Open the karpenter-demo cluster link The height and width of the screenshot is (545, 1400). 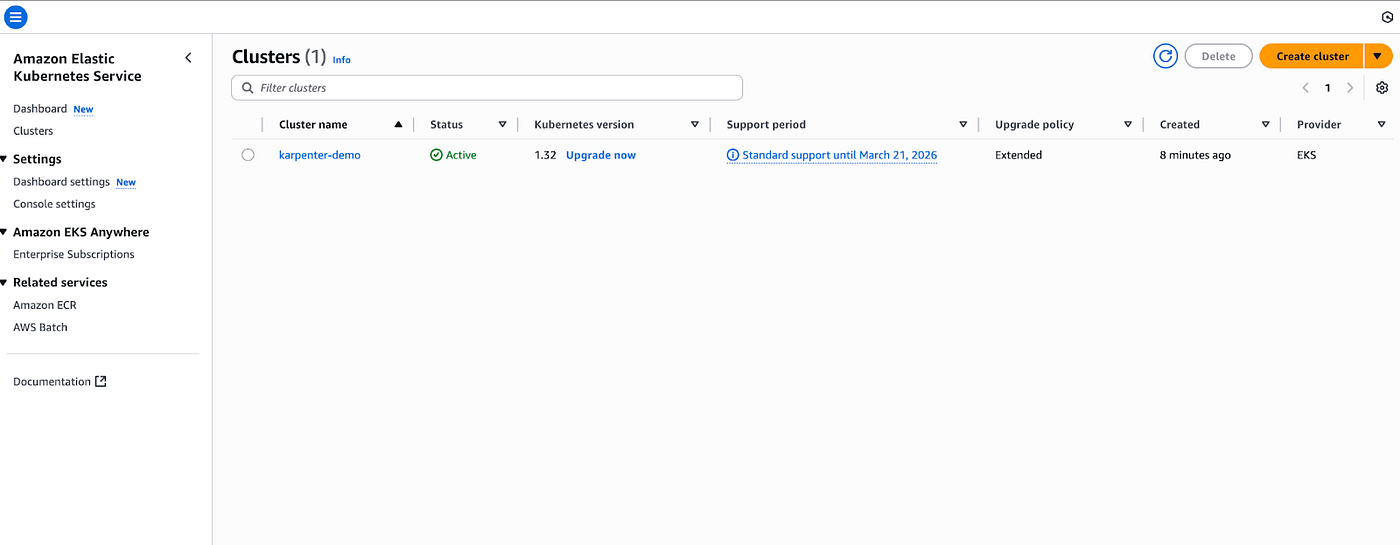pyautogui.click(x=319, y=155)
